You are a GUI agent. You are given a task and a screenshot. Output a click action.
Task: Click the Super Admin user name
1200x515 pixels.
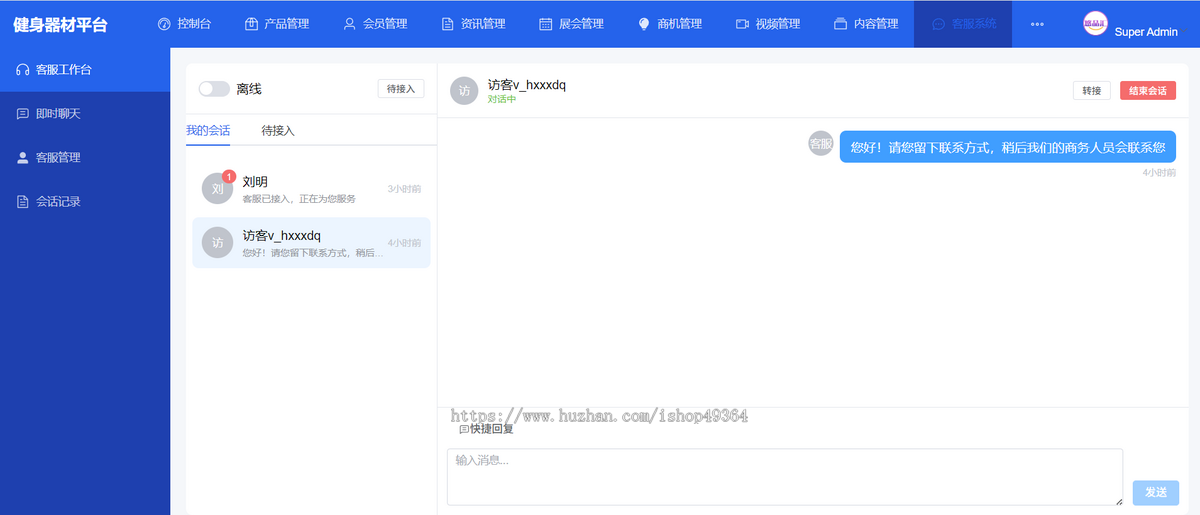coord(1146,32)
